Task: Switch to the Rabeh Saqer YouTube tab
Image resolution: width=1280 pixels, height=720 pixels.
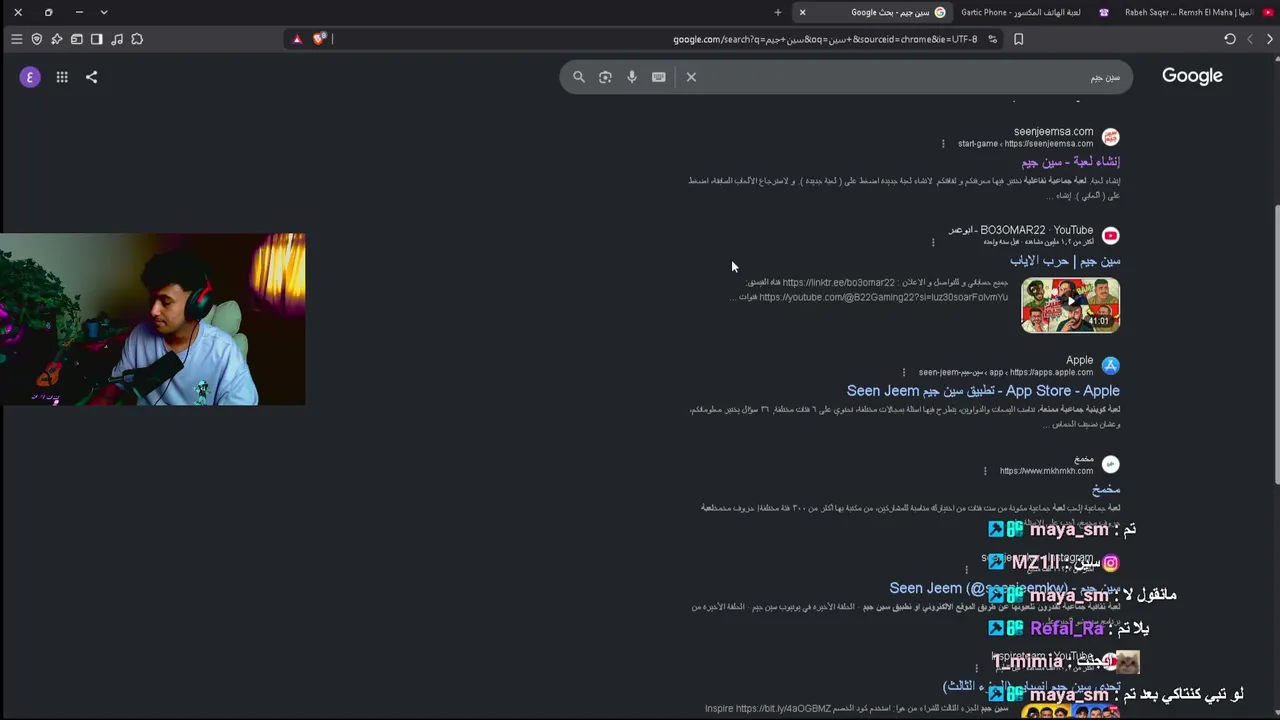Action: coord(1196,12)
